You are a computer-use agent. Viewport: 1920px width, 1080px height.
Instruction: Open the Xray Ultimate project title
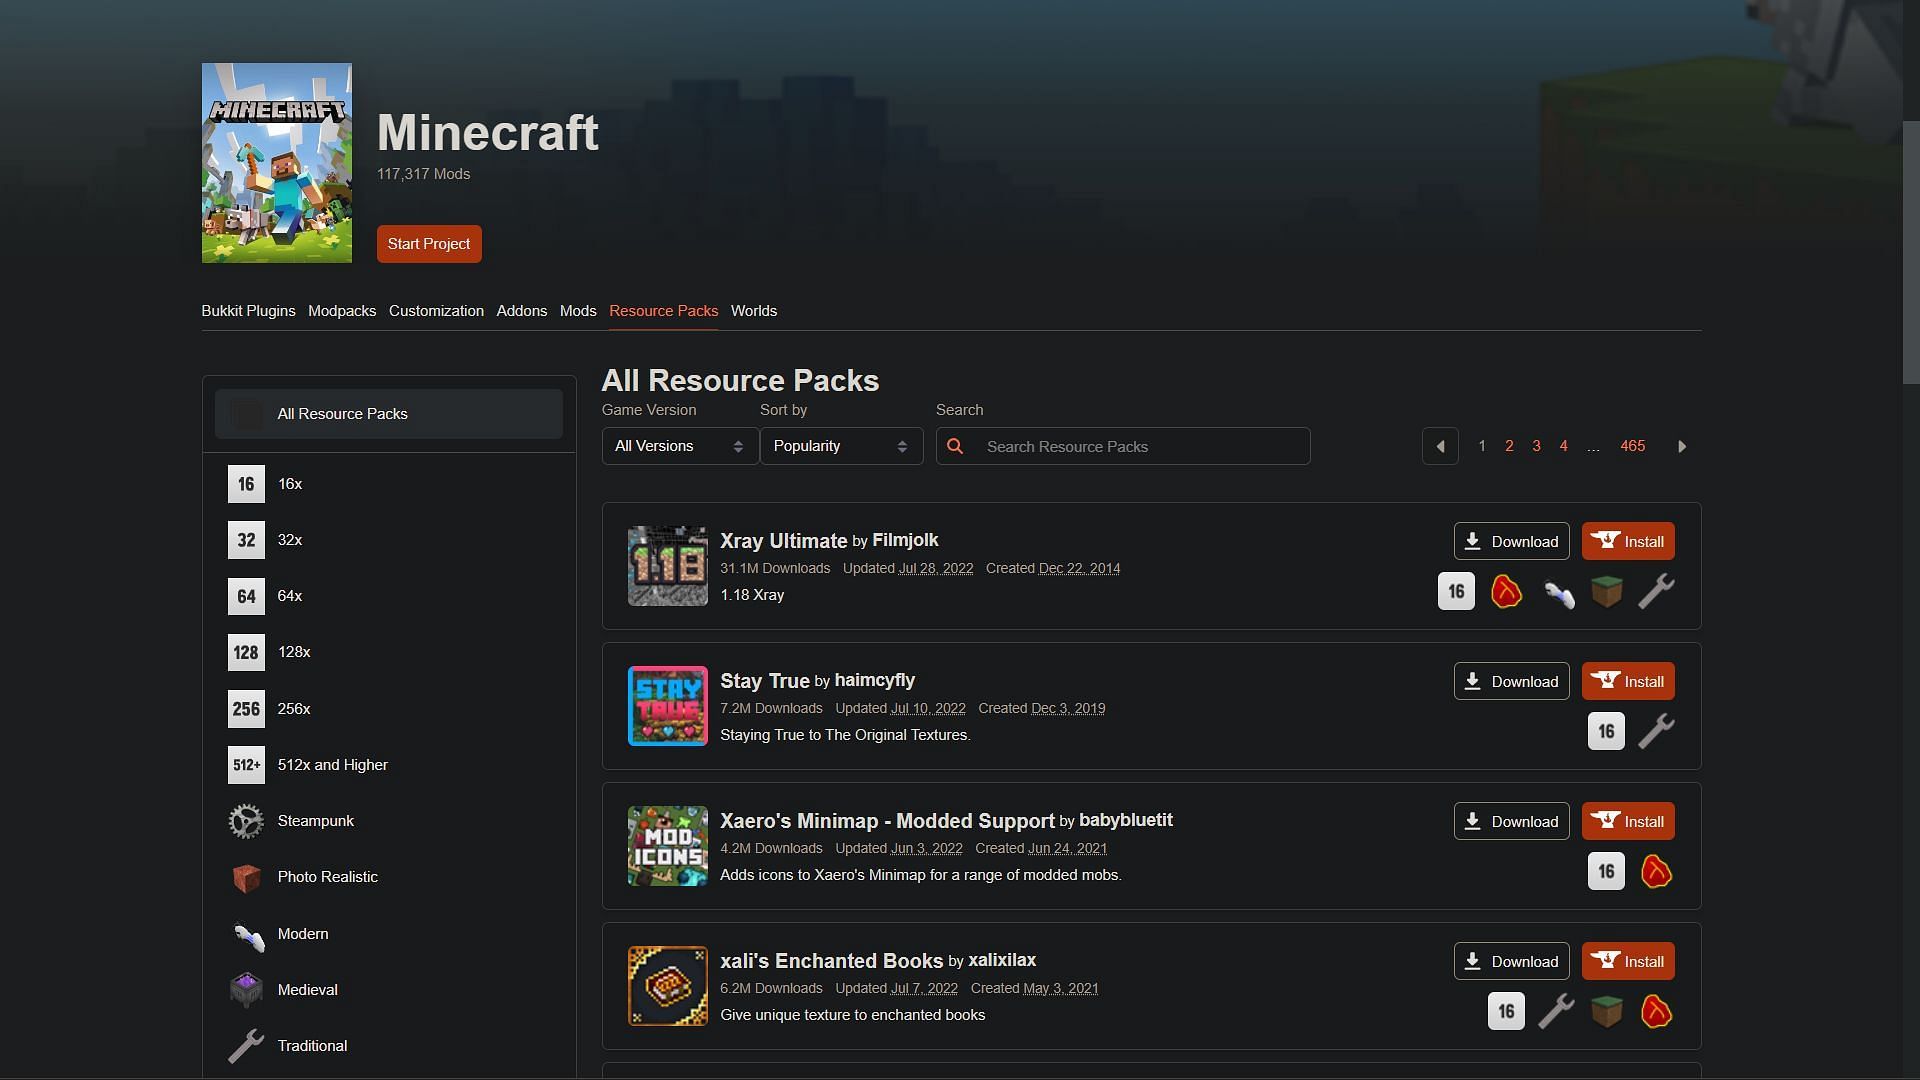783,541
